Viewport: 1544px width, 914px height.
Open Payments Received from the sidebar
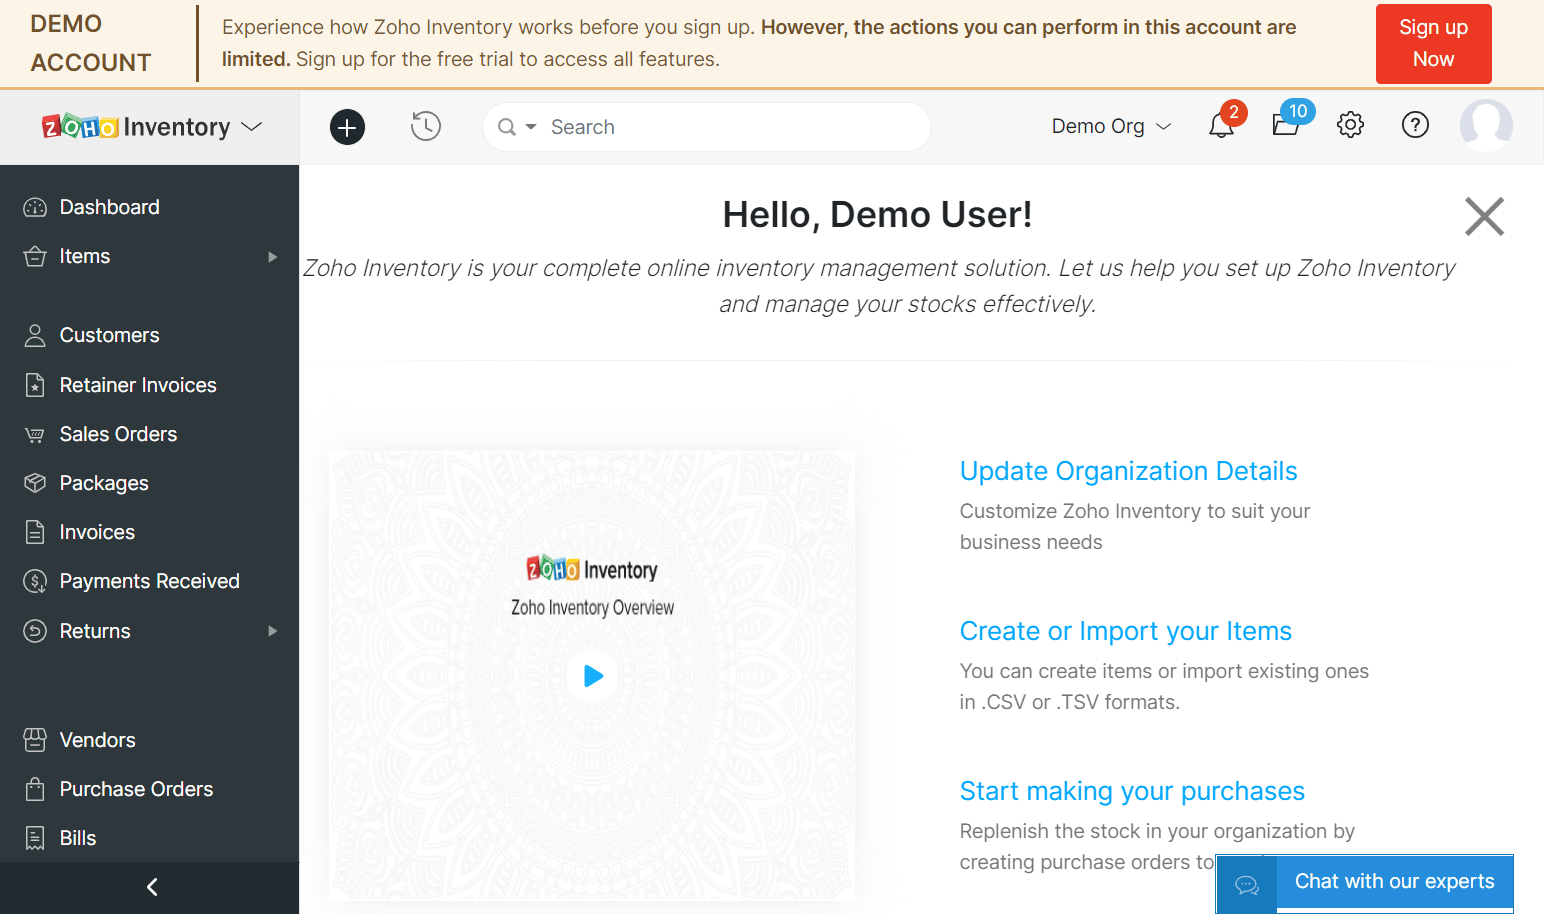[x=149, y=581]
